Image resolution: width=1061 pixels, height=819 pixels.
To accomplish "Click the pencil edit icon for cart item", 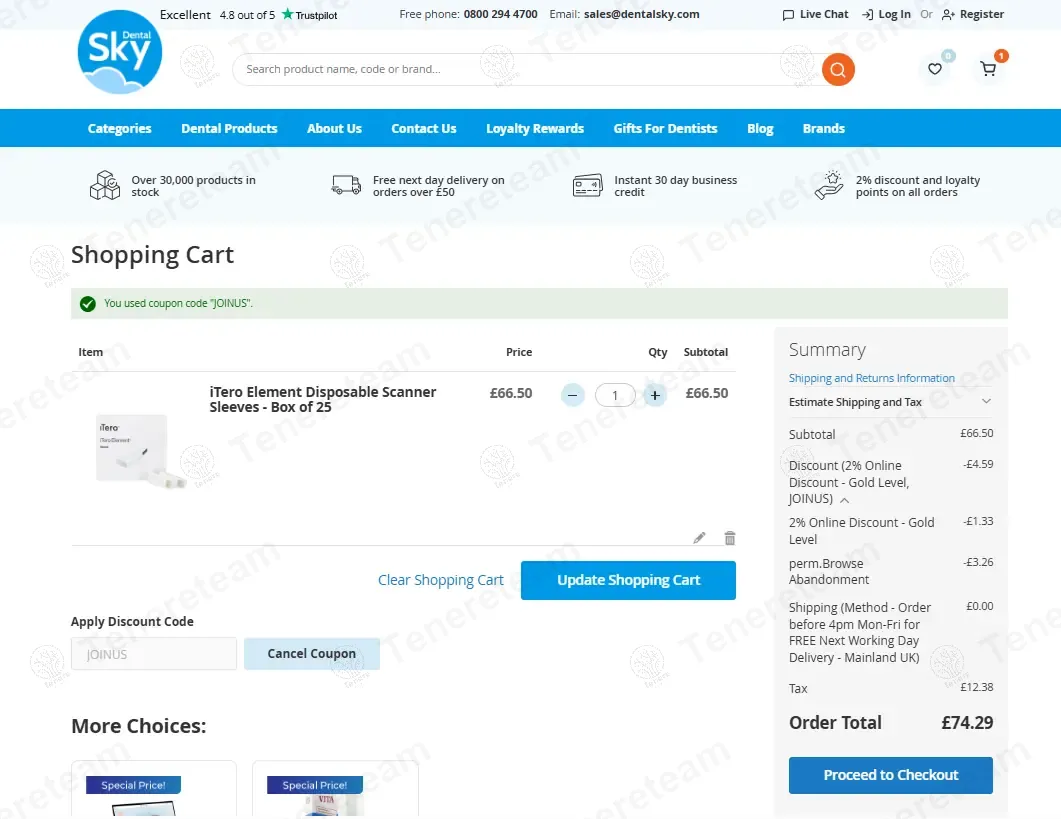I will coord(699,538).
